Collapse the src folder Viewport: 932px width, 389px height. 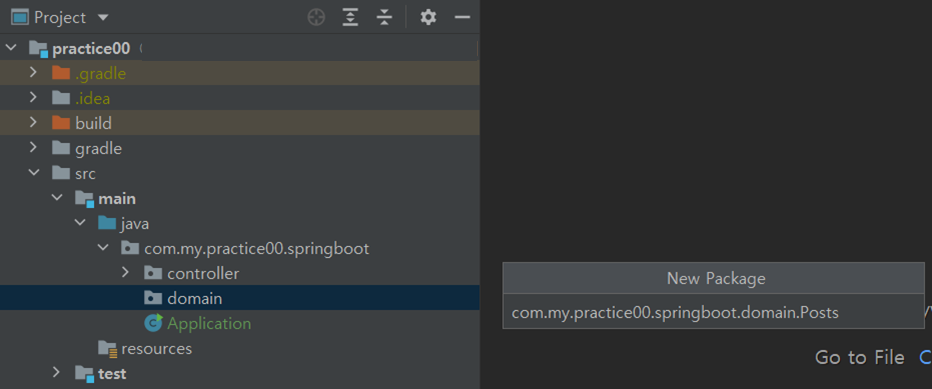(x=34, y=173)
